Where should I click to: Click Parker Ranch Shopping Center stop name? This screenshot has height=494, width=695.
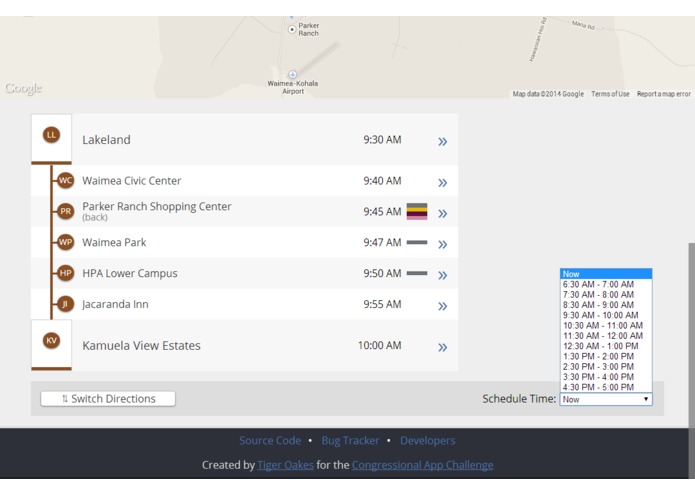pyautogui.click(x=156, y=206)
